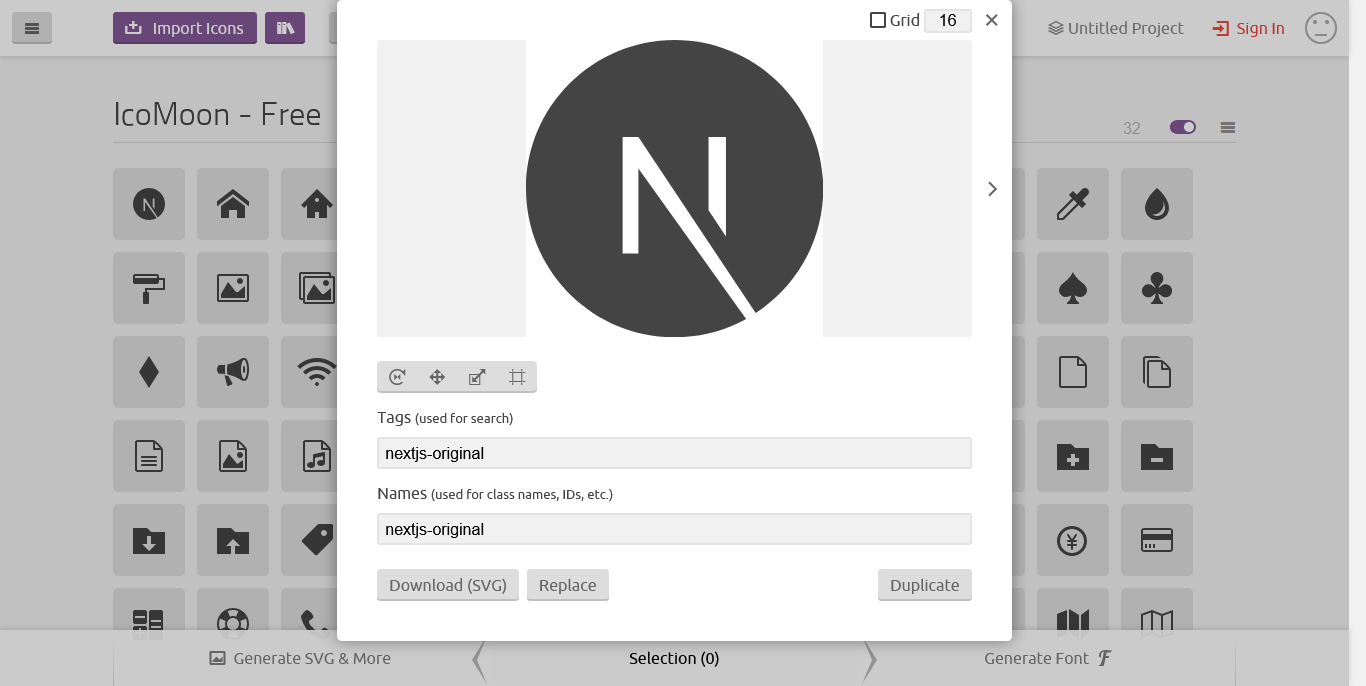This screenshot has width=1366, height=686.
Task: Click Download (SVG) button
Action: pyautogui.click(x=448, y=585)
